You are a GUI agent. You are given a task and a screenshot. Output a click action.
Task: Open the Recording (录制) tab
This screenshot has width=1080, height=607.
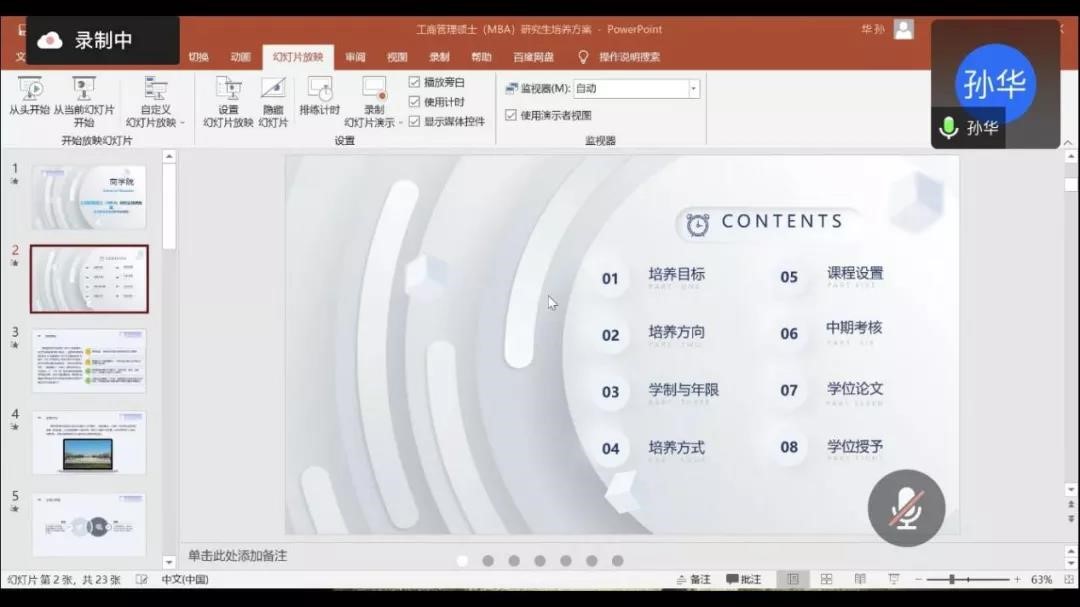click(x=439, y=56)
